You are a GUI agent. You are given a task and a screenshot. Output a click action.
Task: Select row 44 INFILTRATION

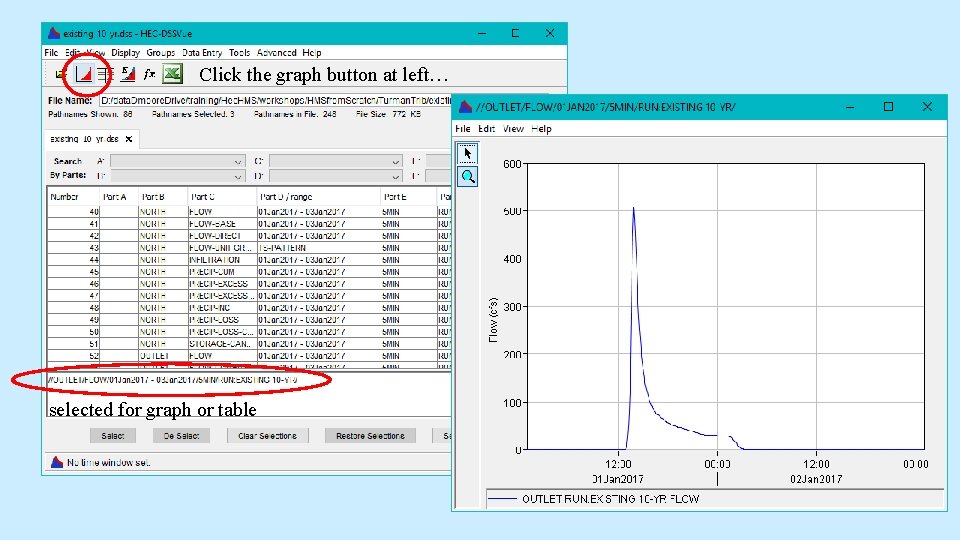[x=250, y=260]
